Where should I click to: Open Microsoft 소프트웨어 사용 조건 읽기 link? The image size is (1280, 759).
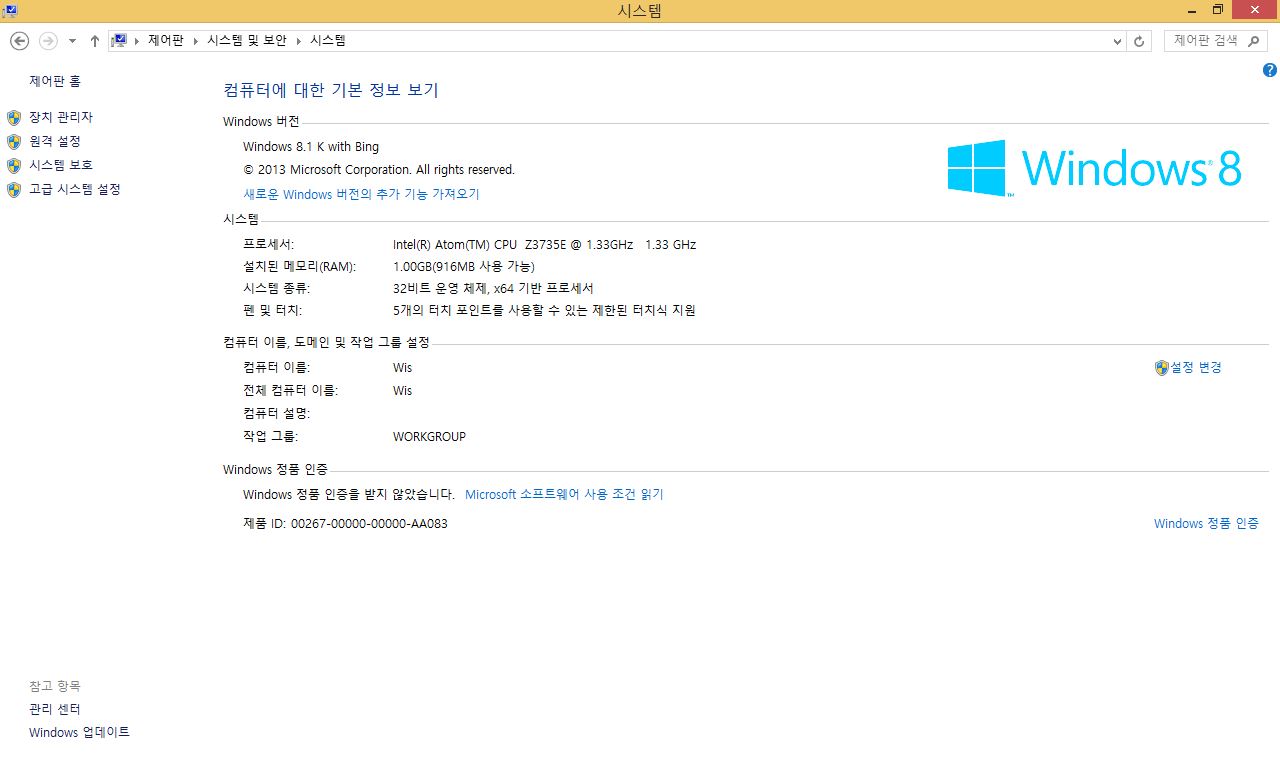[564, 494]
